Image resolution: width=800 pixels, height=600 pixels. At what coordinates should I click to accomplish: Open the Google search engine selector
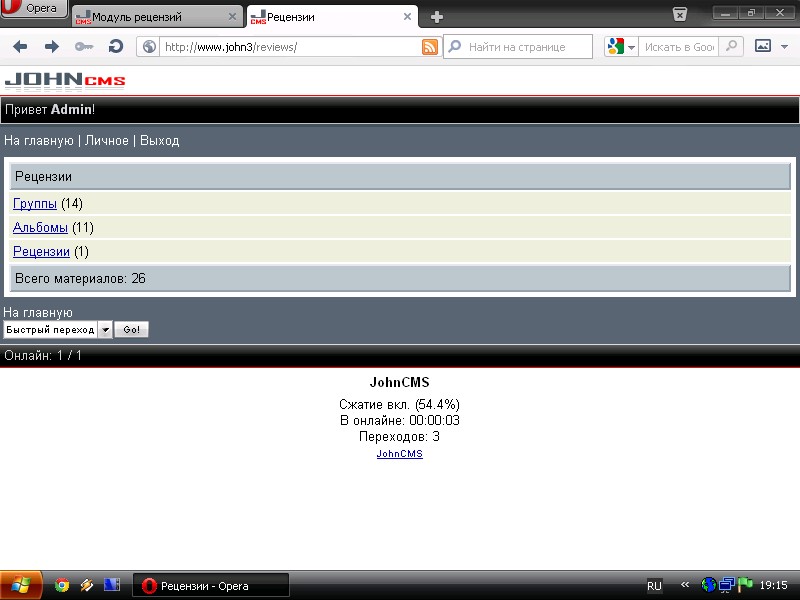point(621,47)
